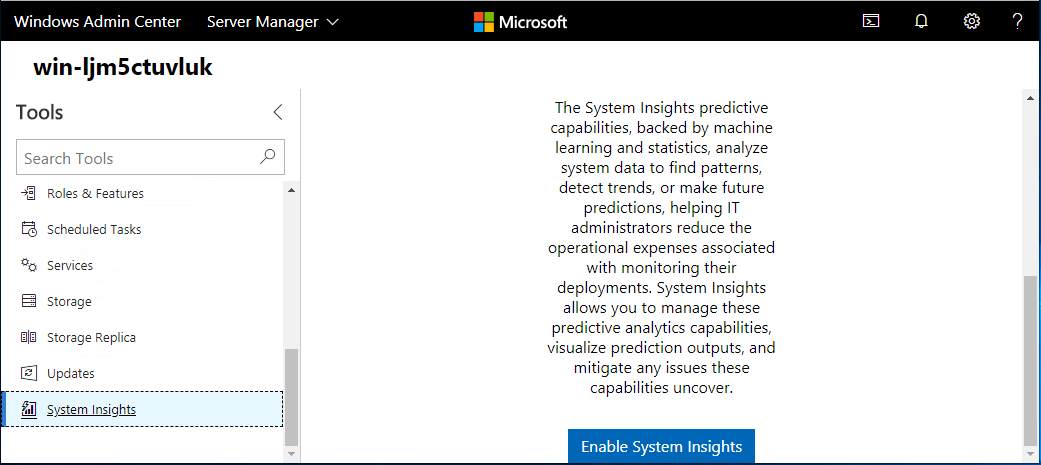Click the Services gears icon

29,265
